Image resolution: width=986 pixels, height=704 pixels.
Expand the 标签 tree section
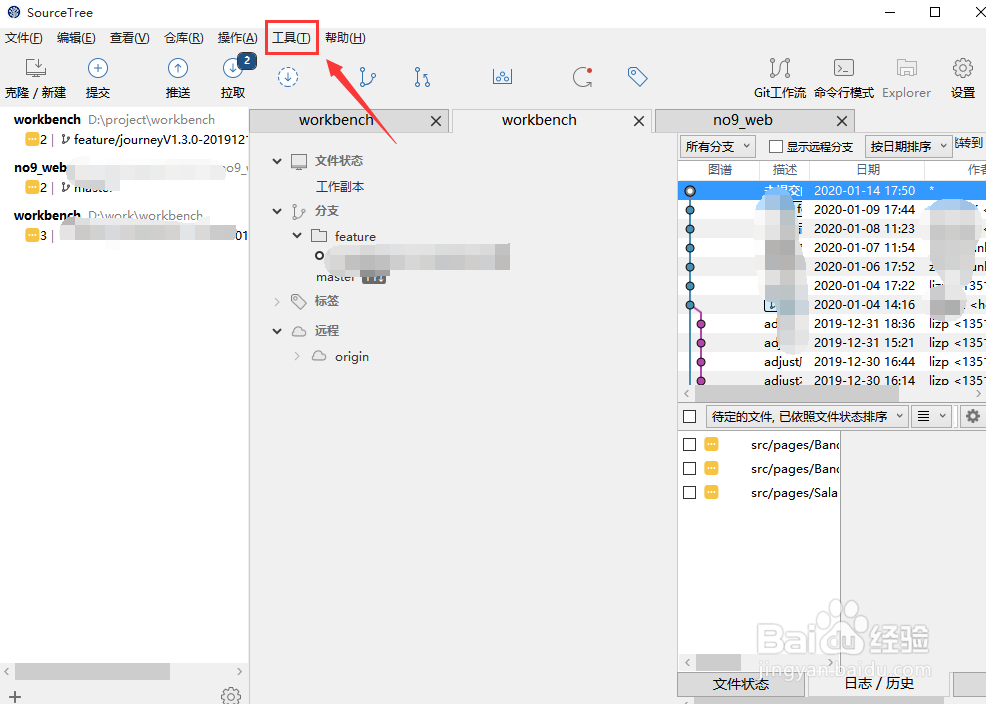(x=277, y=302)
